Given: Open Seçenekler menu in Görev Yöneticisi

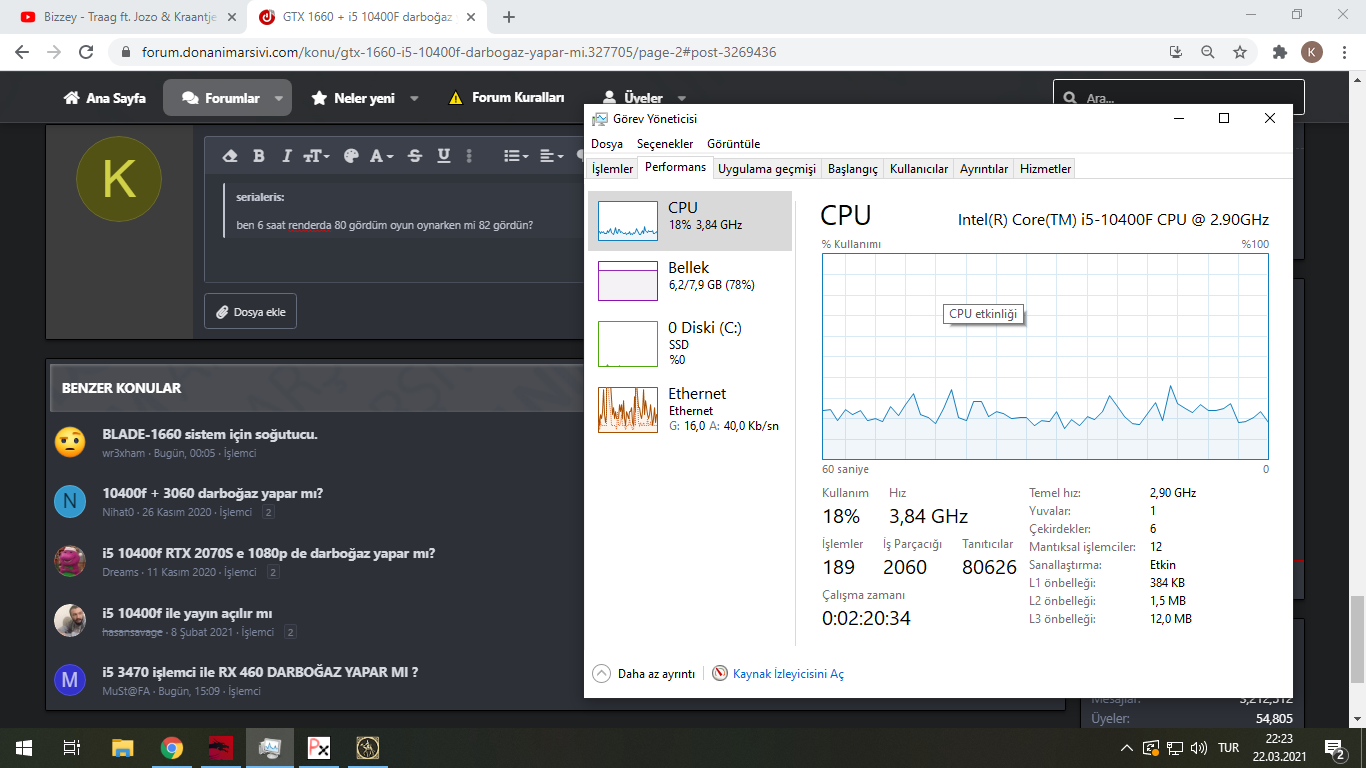Looking at the screenshot, I should (665, 144).
